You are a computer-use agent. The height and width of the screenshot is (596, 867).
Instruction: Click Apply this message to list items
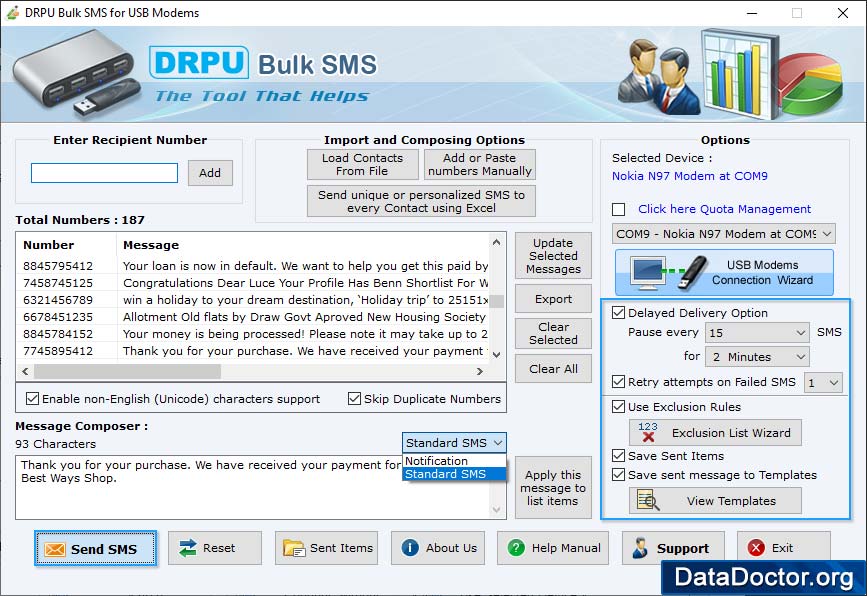coord(553,488)
